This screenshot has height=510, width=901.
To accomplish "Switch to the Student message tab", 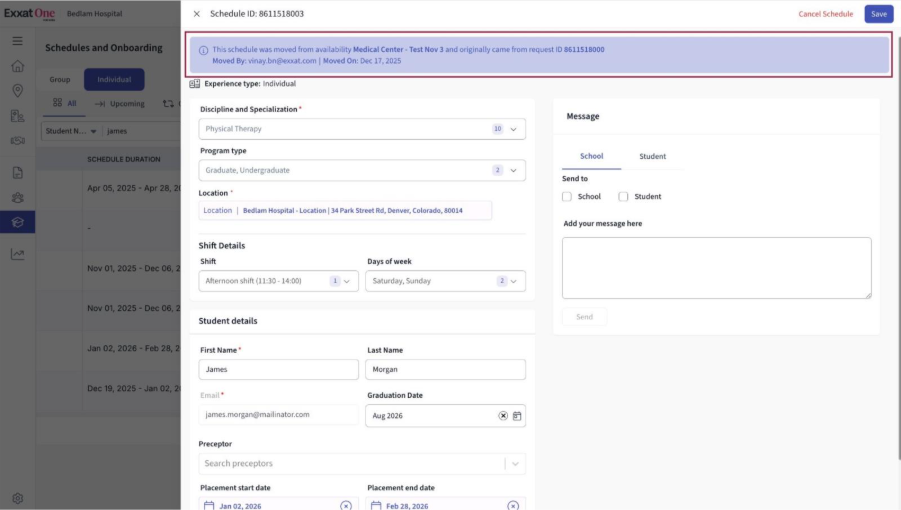I will [652, 156].
